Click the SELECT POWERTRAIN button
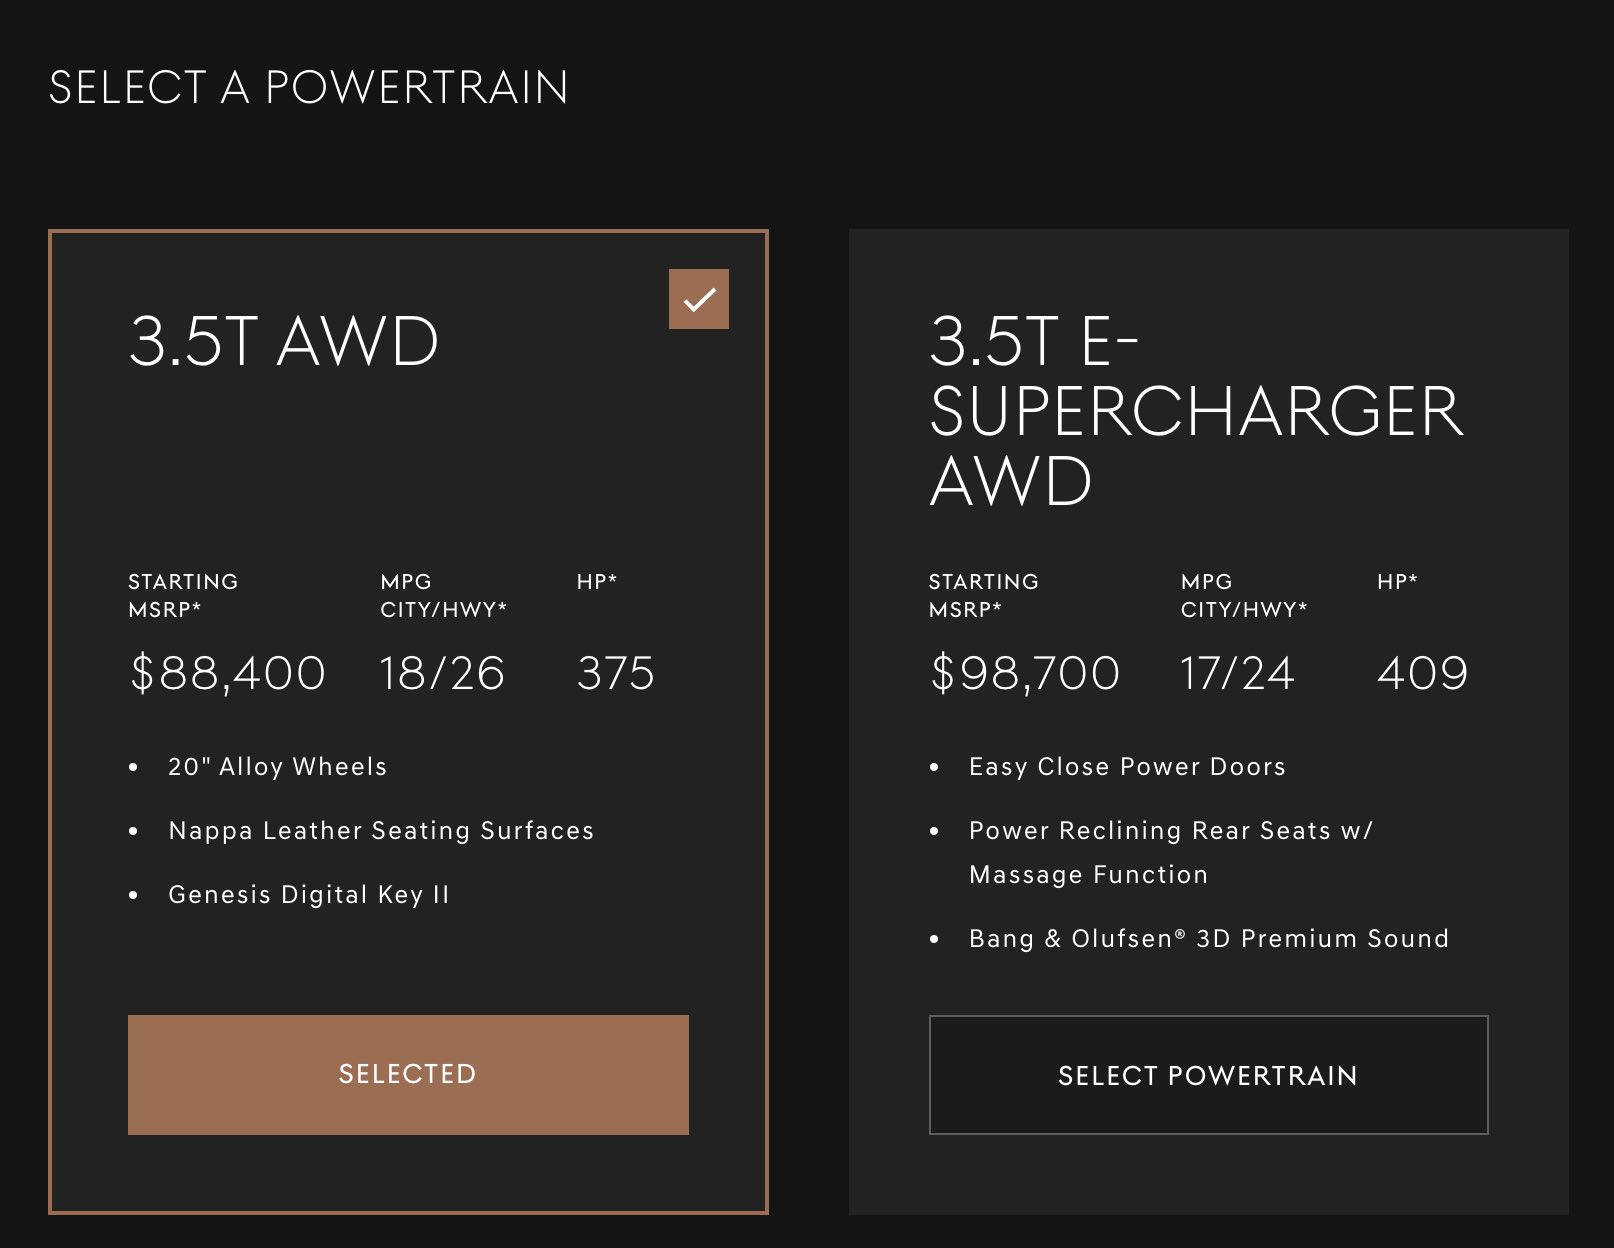1614x1248 pixels. click(x=1208, y=1075)
